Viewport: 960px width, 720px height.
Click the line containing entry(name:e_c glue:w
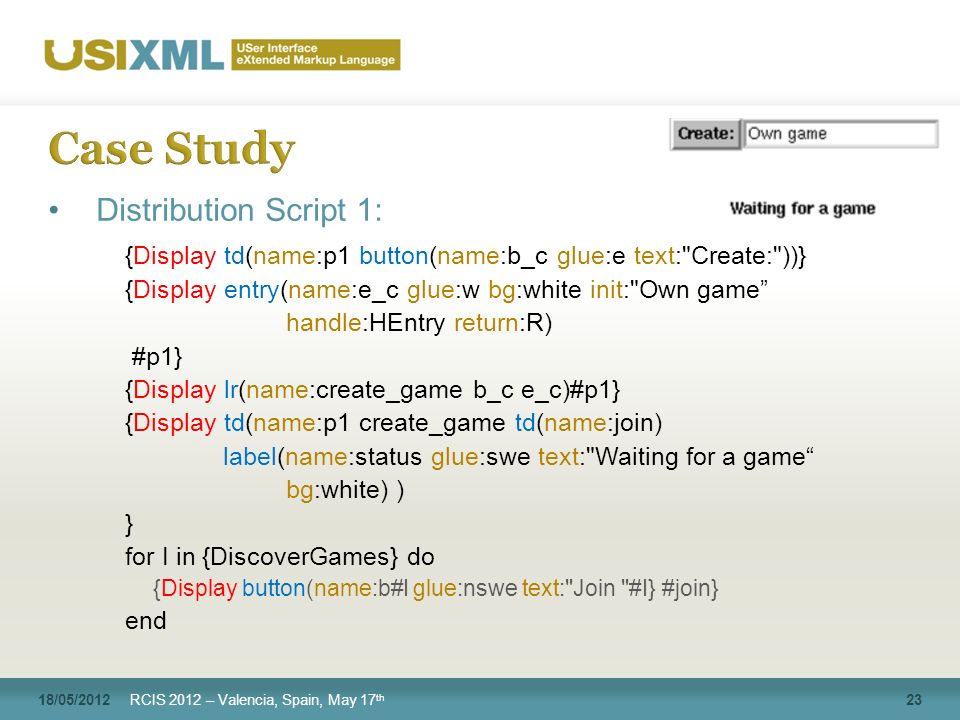[x=446, y=290]
